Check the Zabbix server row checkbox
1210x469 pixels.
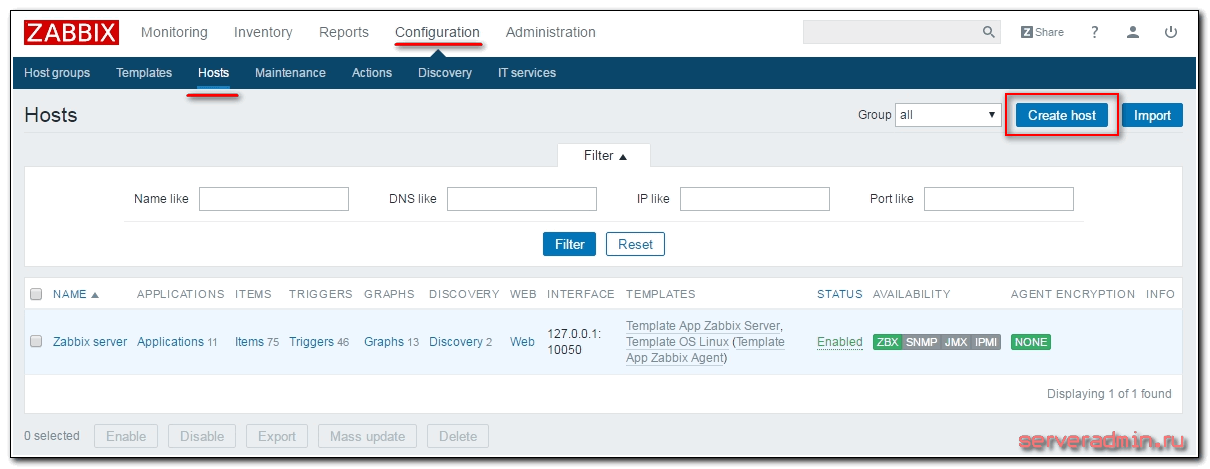pos(36,342)
